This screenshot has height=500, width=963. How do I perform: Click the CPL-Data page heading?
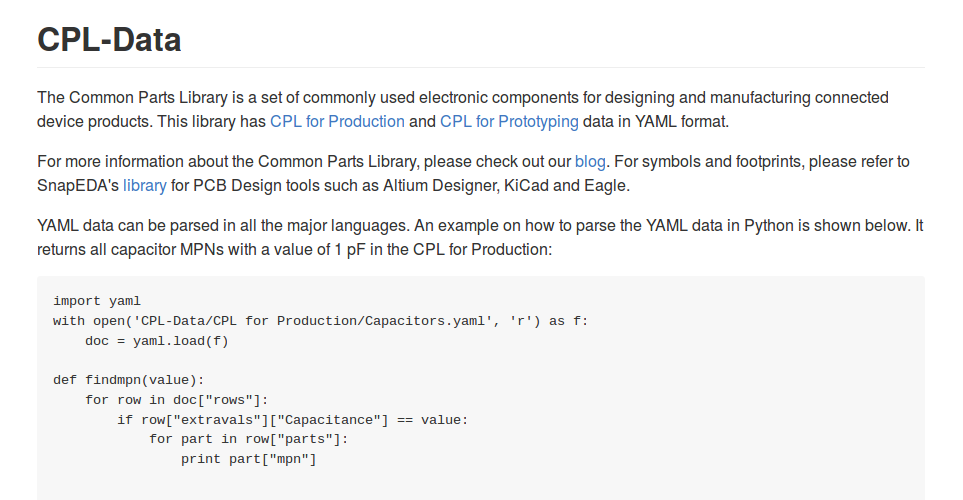point(109,40)
